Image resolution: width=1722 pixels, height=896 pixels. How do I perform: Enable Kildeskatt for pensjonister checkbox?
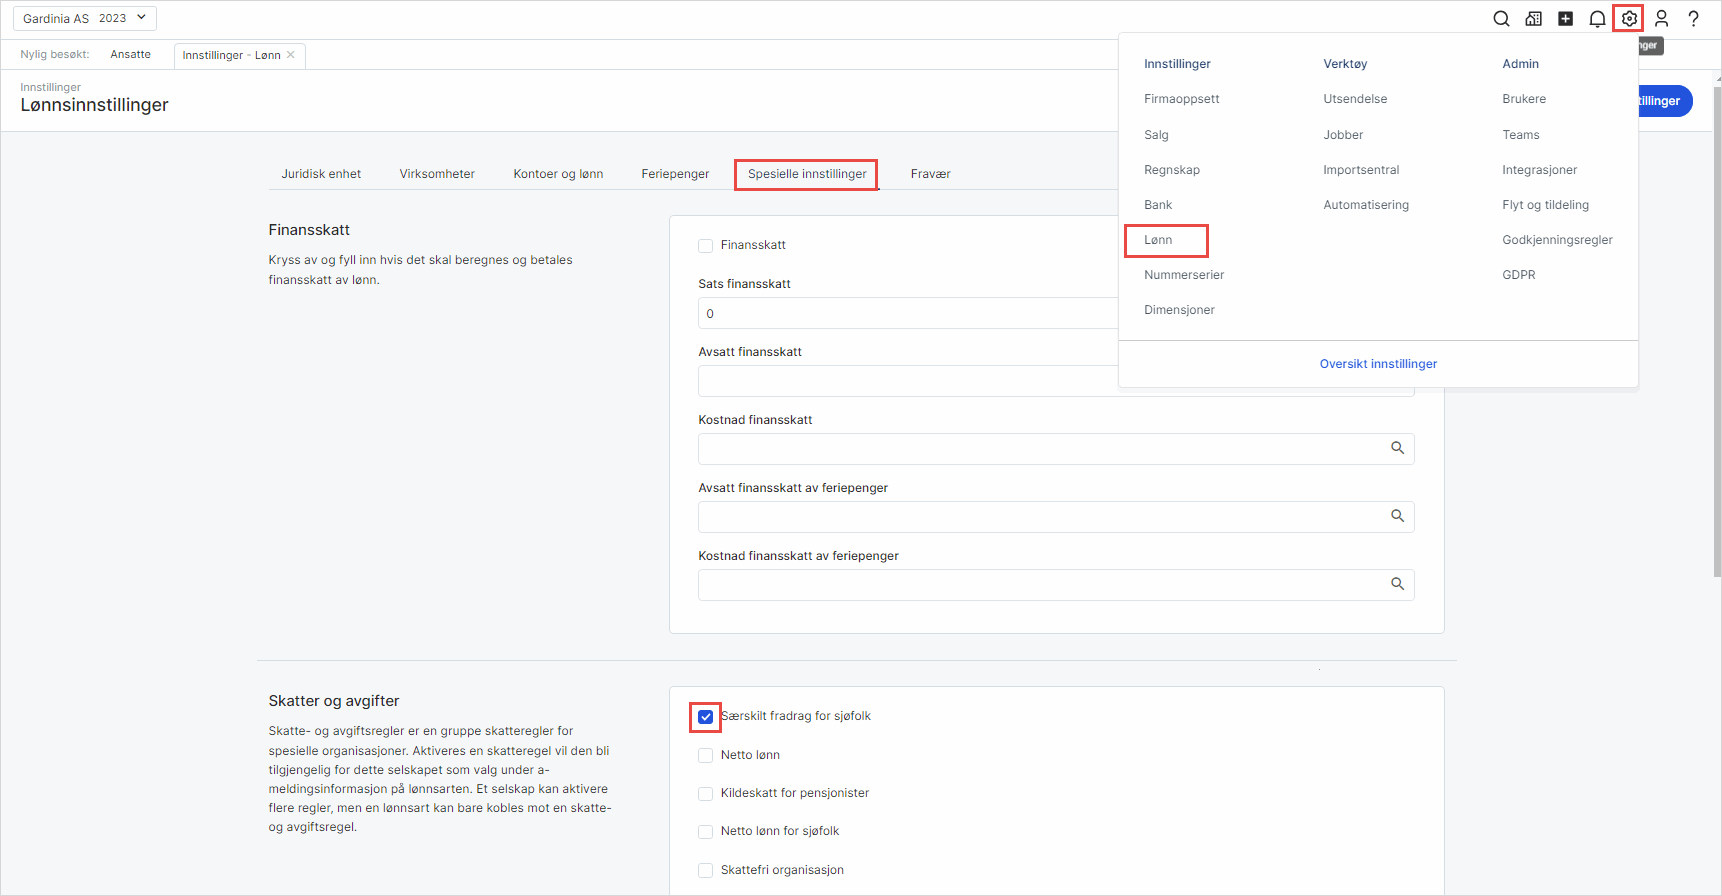coord(706,794)
